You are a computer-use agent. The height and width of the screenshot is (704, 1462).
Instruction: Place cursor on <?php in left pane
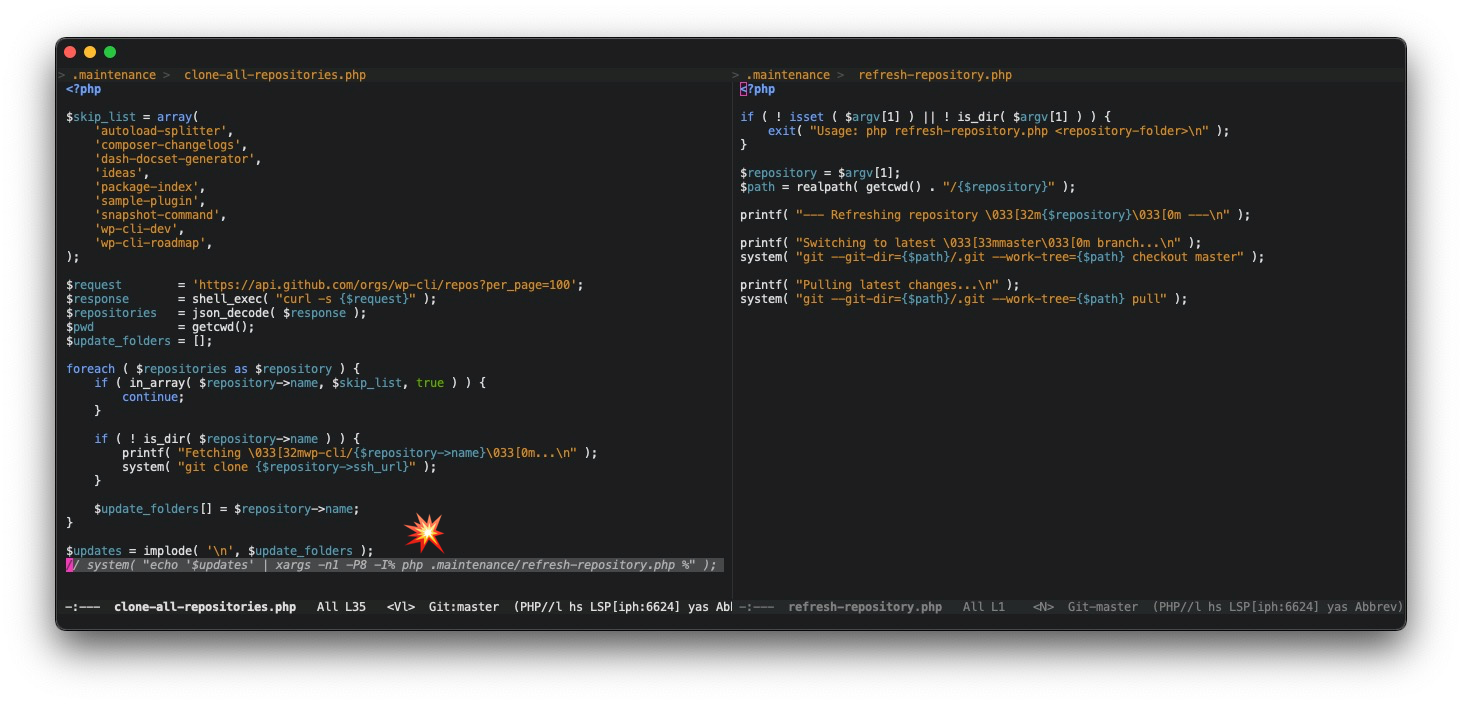pos(84,89)
